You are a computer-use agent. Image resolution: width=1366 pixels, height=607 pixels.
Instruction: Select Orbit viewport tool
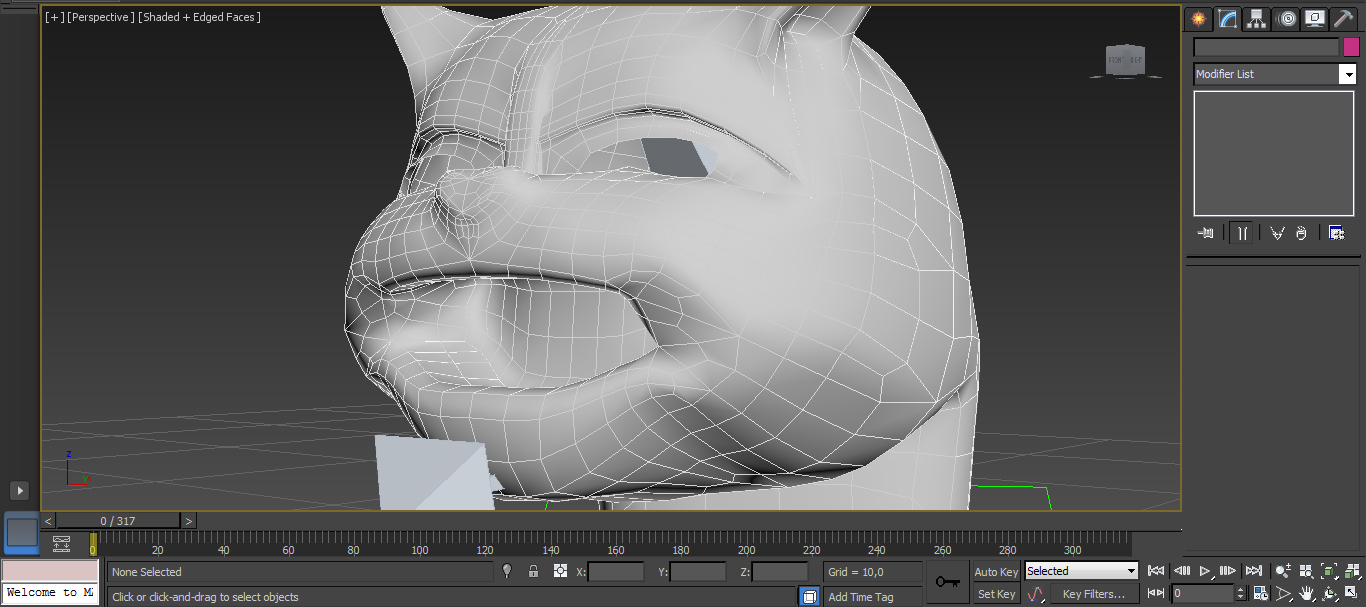pos(1329,594)
